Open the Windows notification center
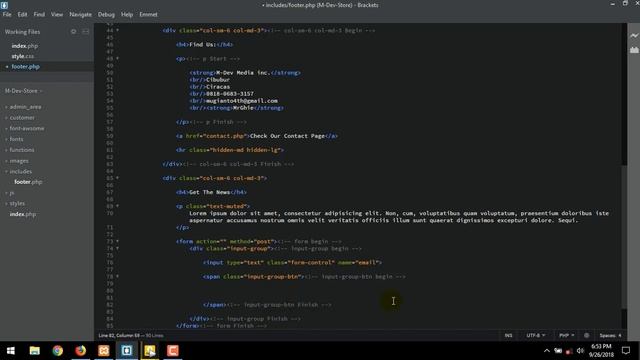The height and width of the screenshot is (360, 640). click(x=626, y=351)
